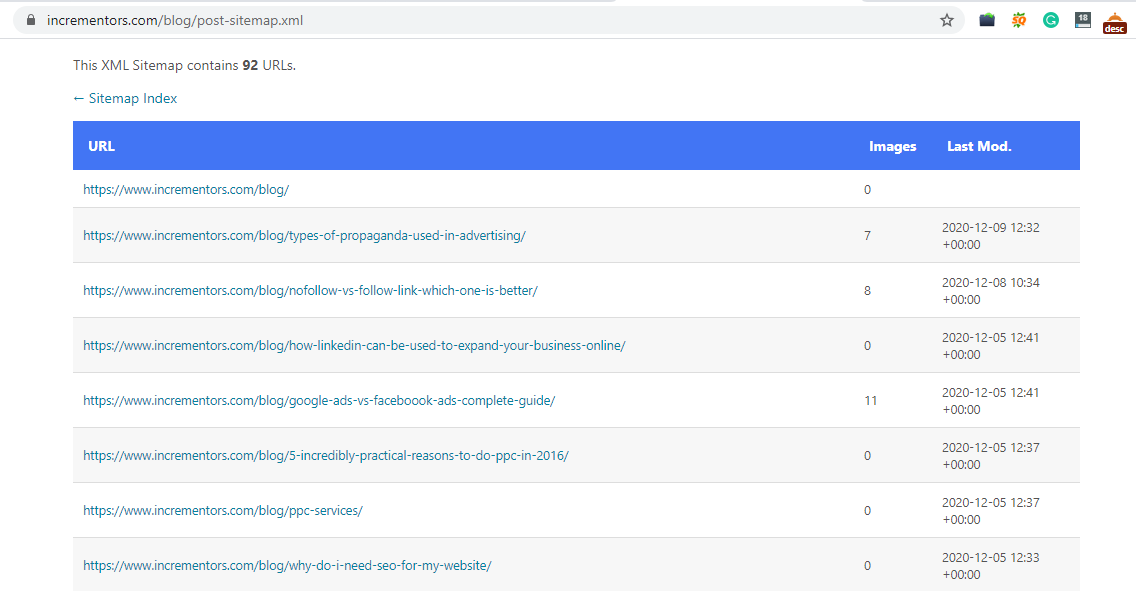The height and width of the screenshot is (591, 1136).
Task: Sort by the Images column header
Action: pos(893,146)
